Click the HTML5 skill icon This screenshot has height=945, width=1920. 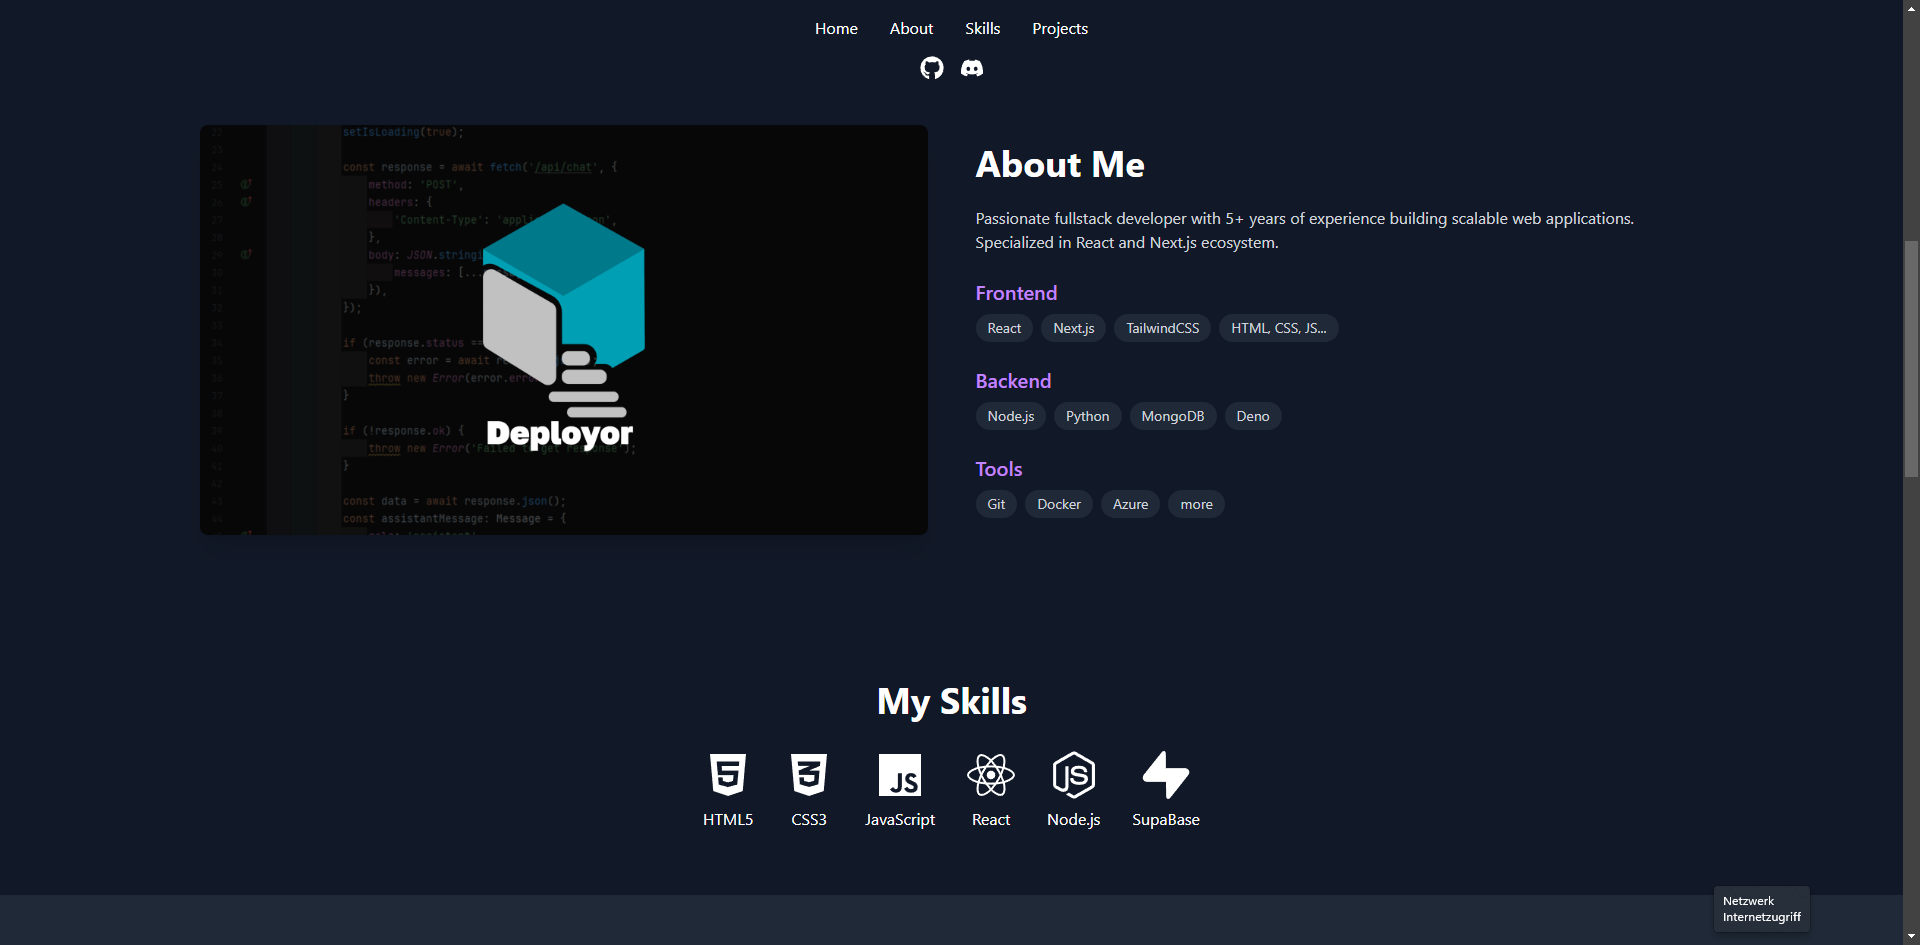click(x=728, y=775)
